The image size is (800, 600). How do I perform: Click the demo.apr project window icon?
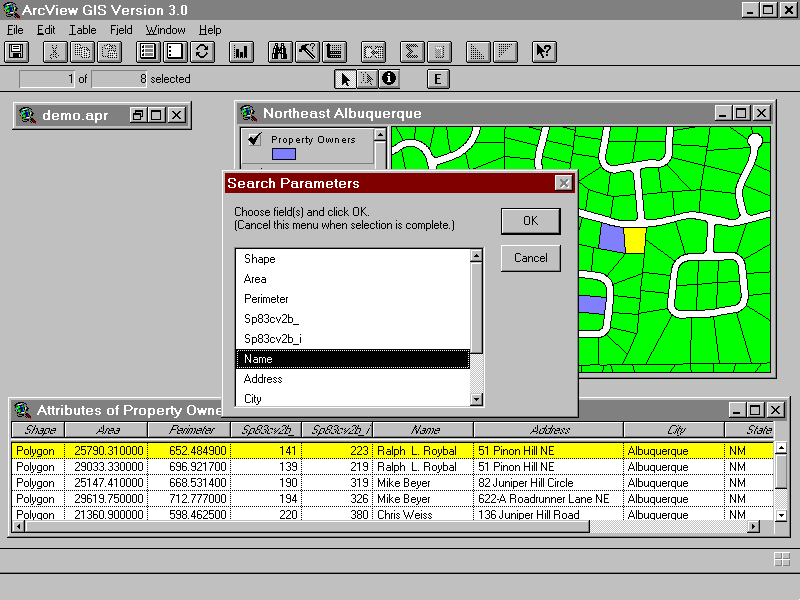pos(27,115)
